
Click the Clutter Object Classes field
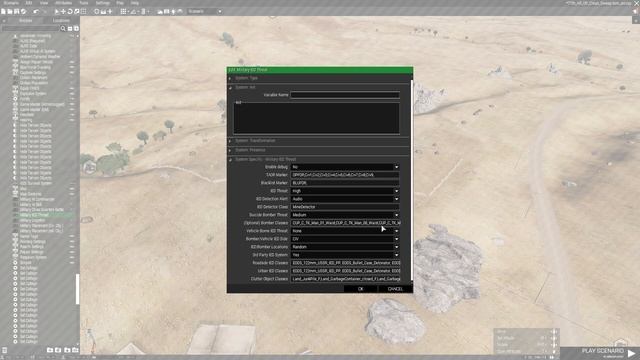click(345, 279)
